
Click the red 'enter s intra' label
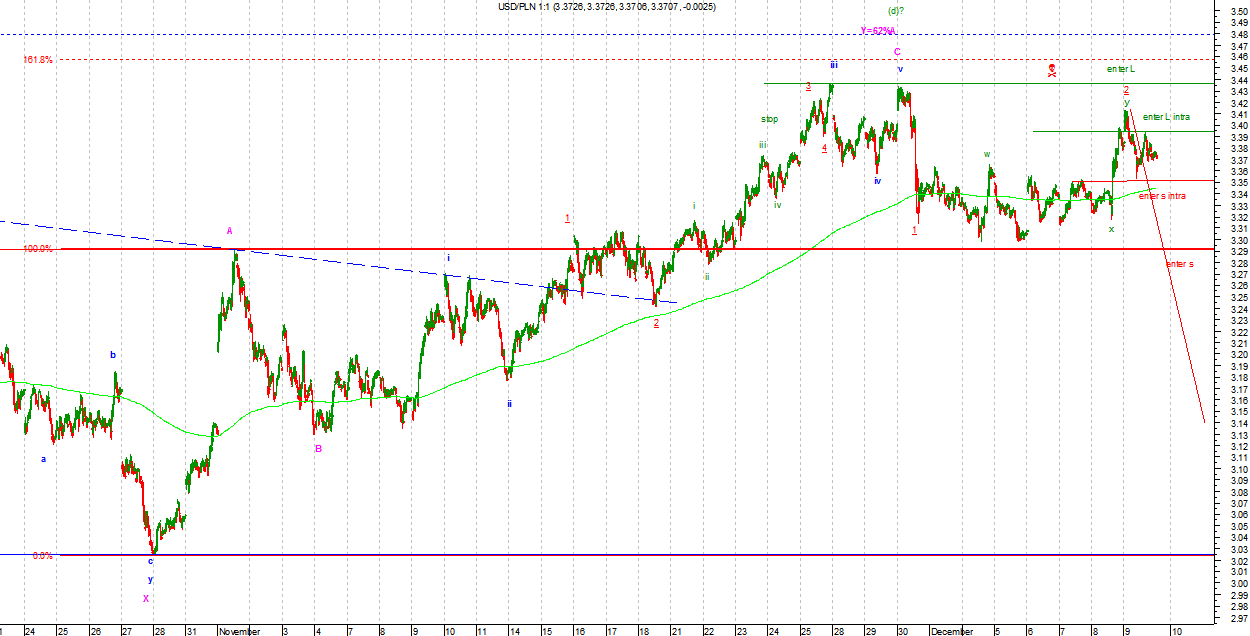(x=1162, y=196)
